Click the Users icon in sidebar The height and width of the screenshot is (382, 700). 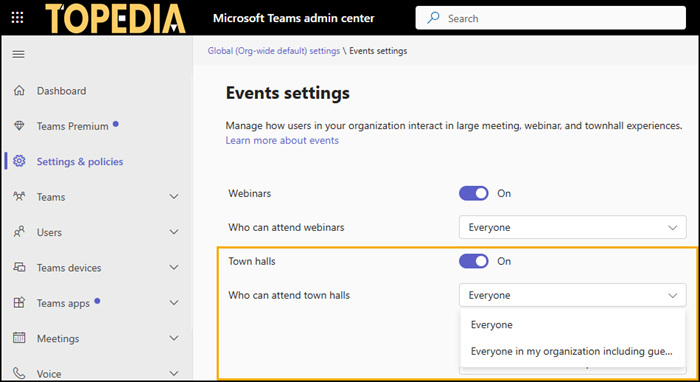pos(19,232)
